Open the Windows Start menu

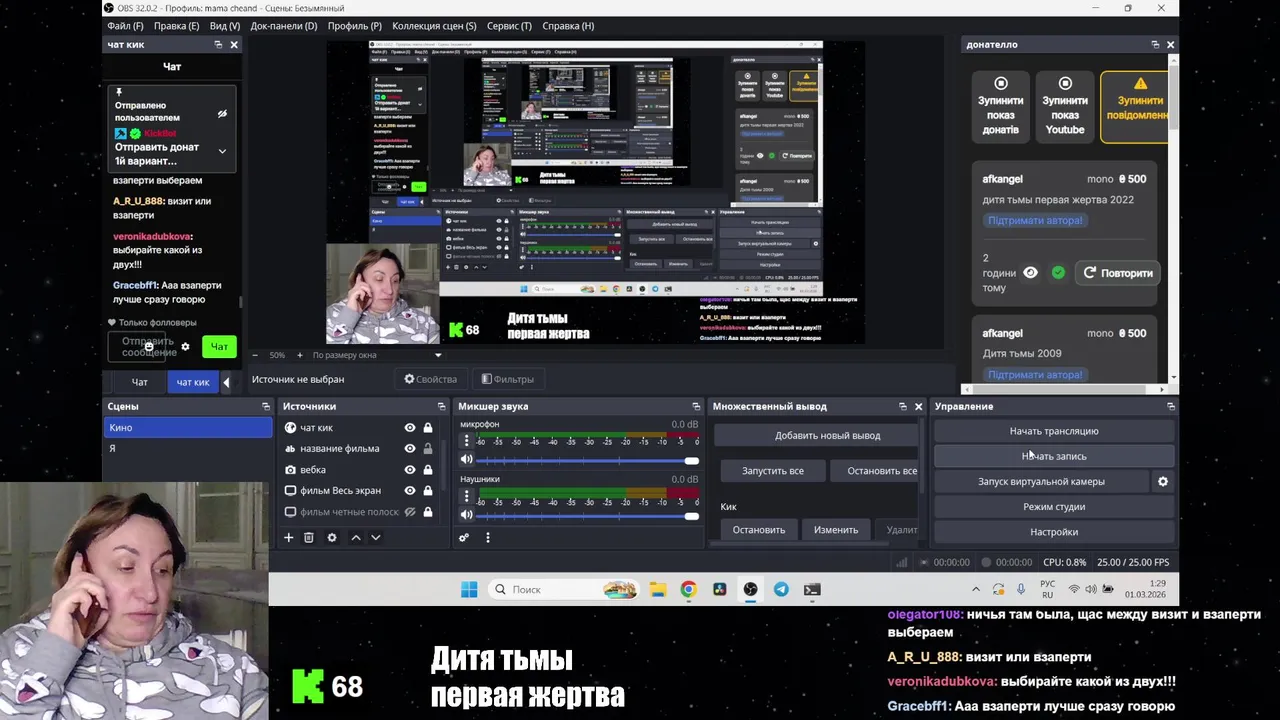point(469,589)
